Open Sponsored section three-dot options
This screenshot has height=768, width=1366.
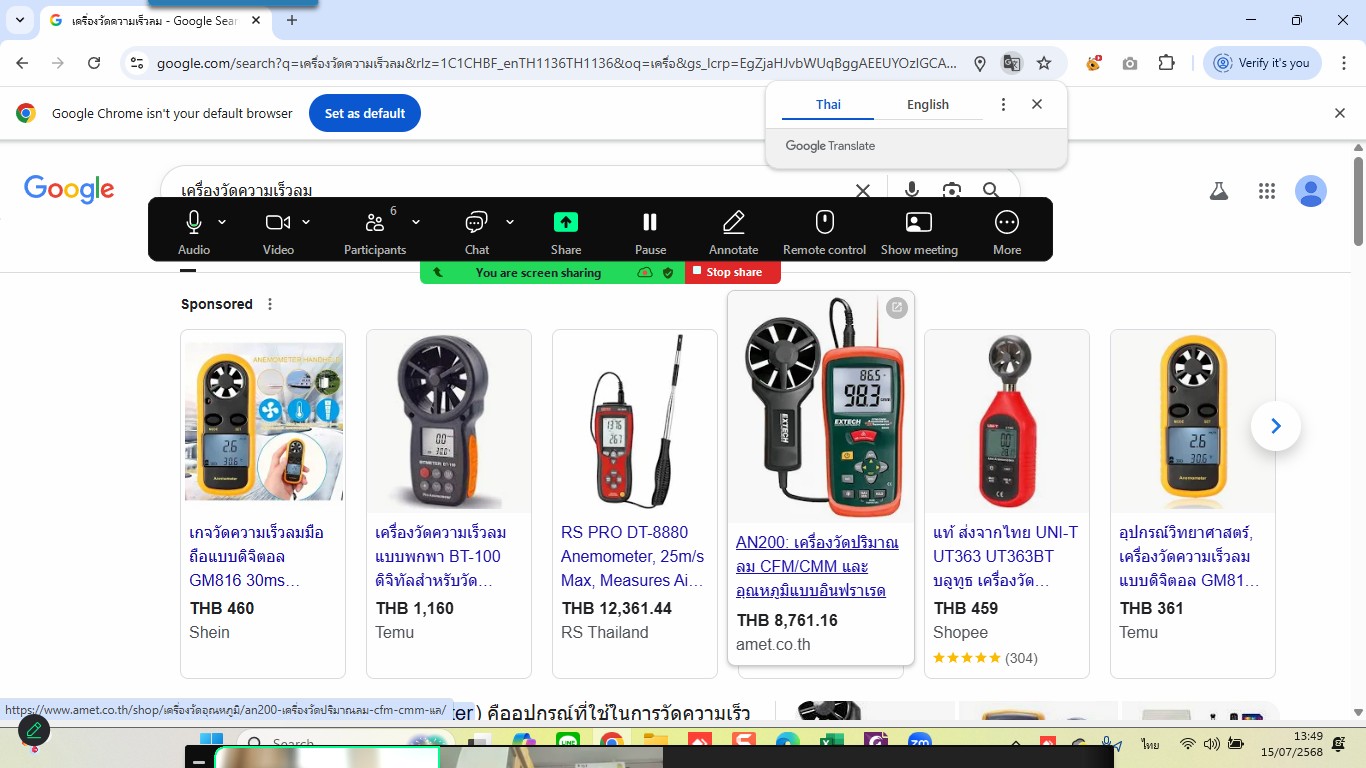(x=269, y=304)
